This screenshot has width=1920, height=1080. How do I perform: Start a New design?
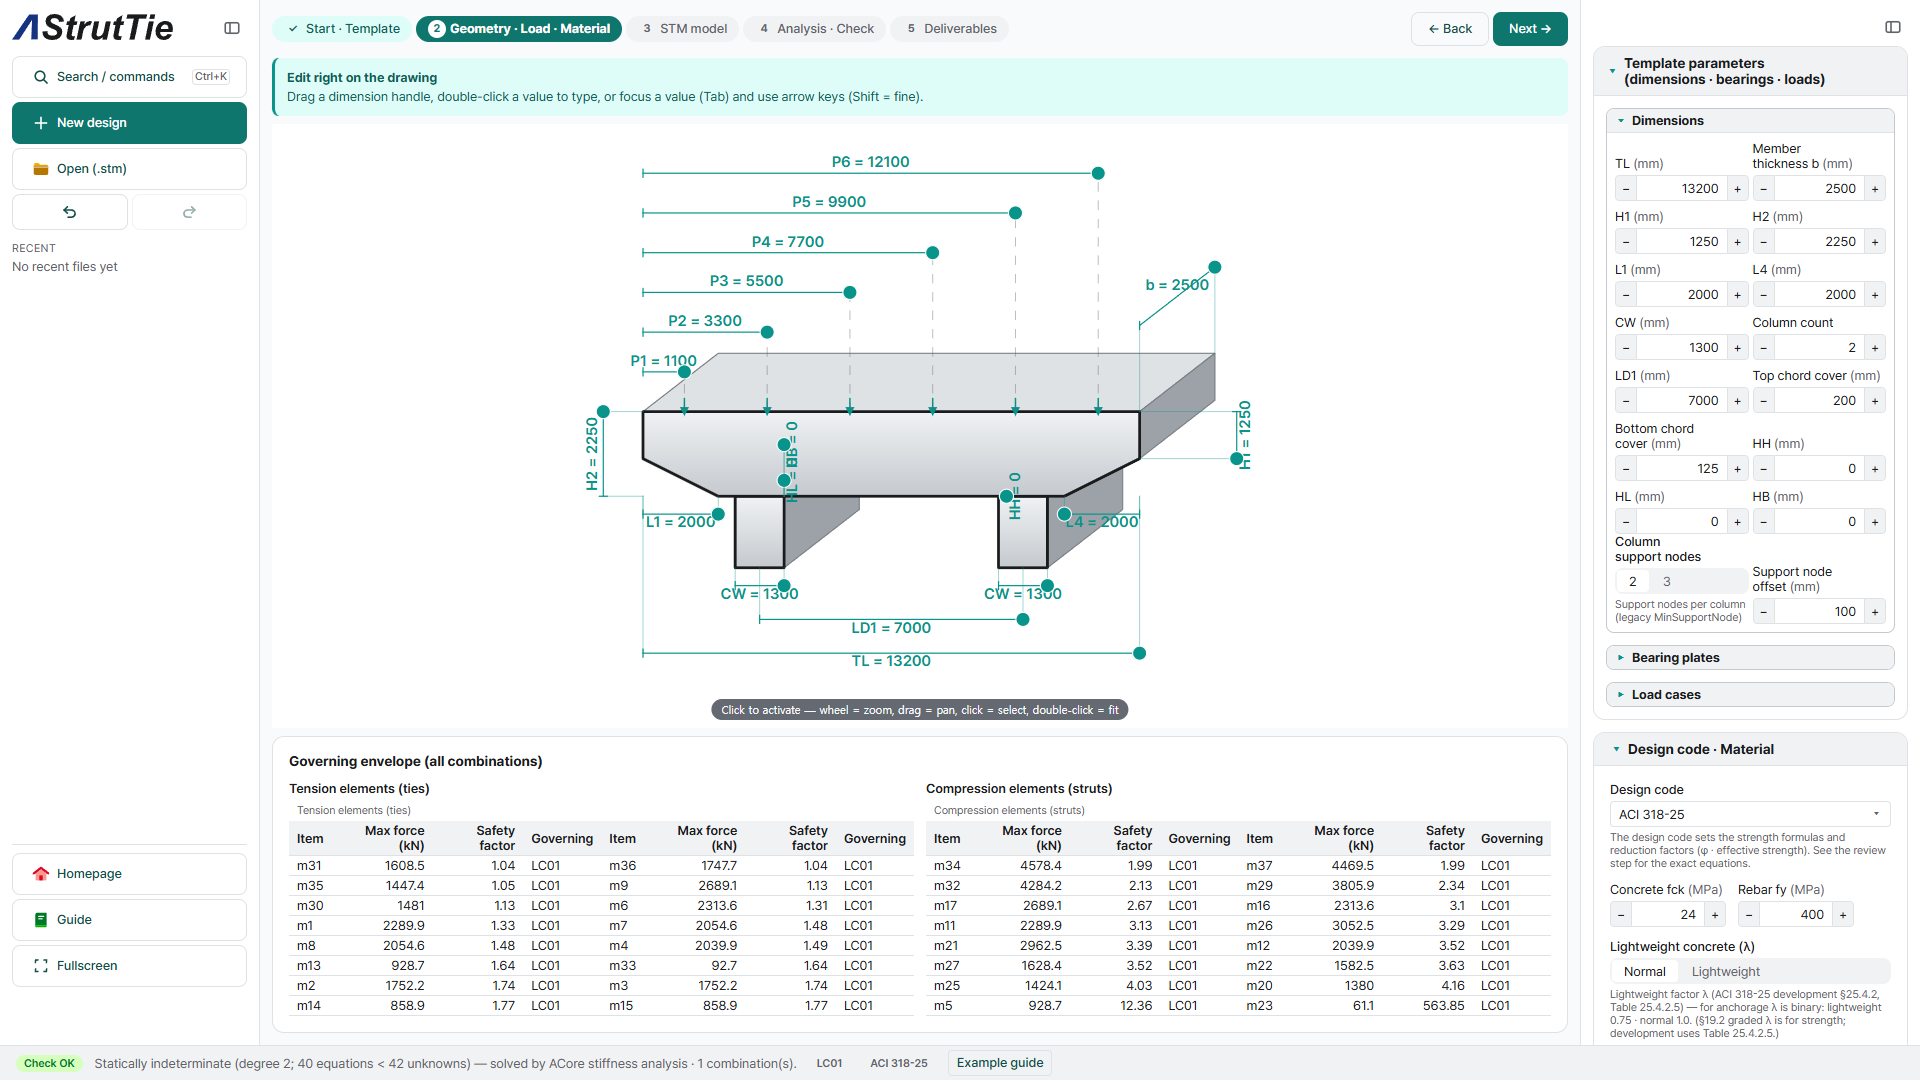pos(129,123)
